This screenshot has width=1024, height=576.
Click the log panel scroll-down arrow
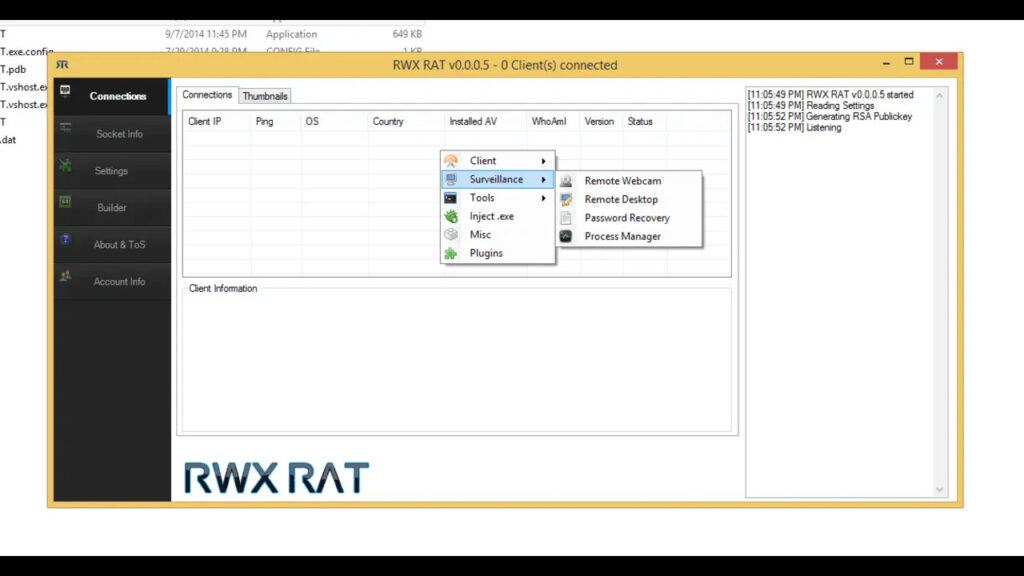939,490
